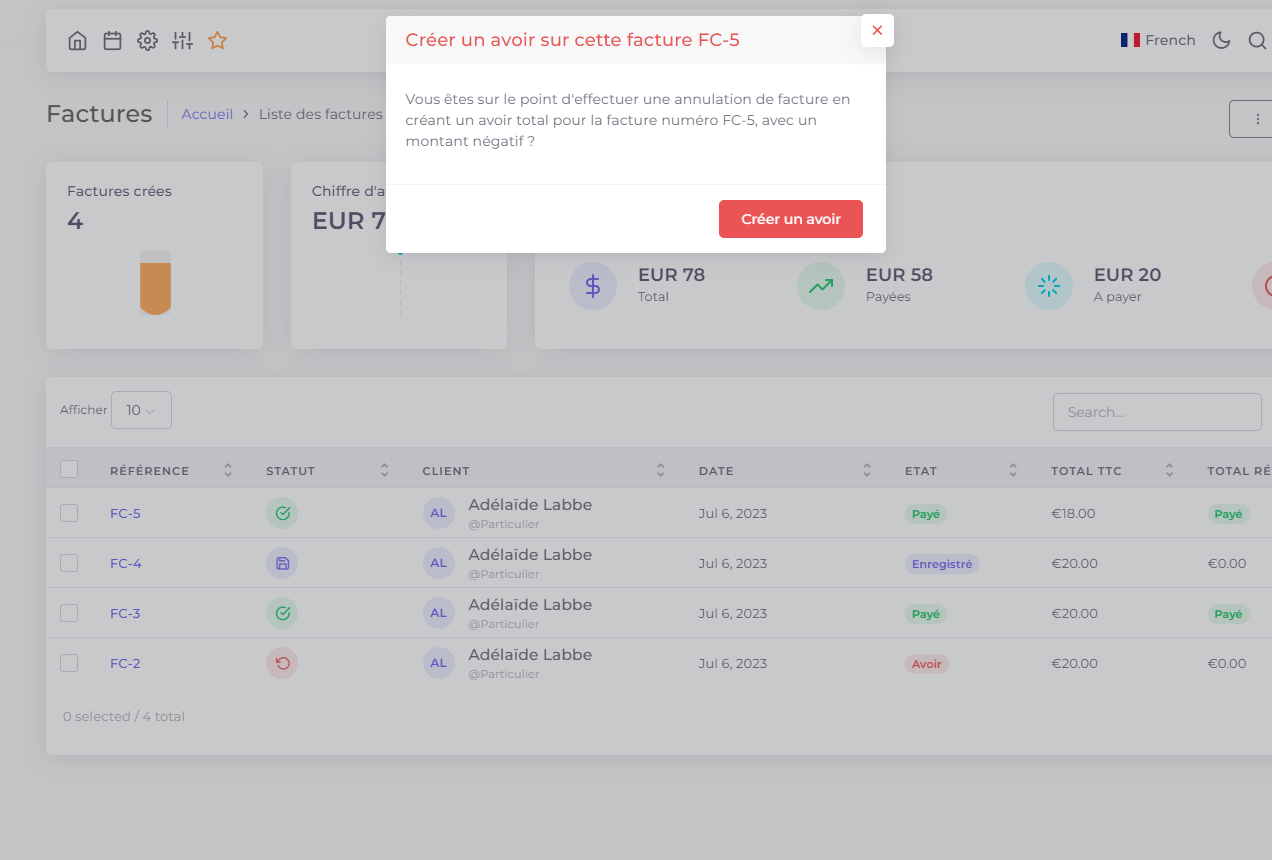
Task: Click the EUR 58 Payées value
Action: point(899,275)
